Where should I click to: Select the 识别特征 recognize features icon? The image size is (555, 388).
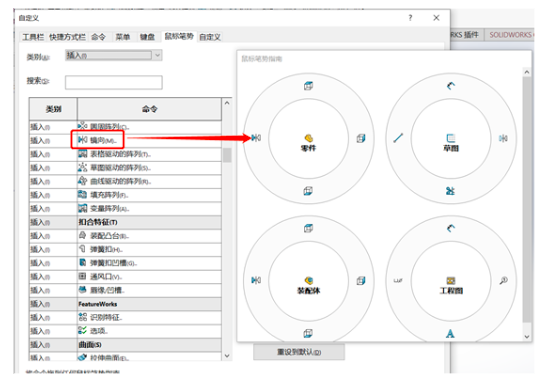click(x=82, y=317)
